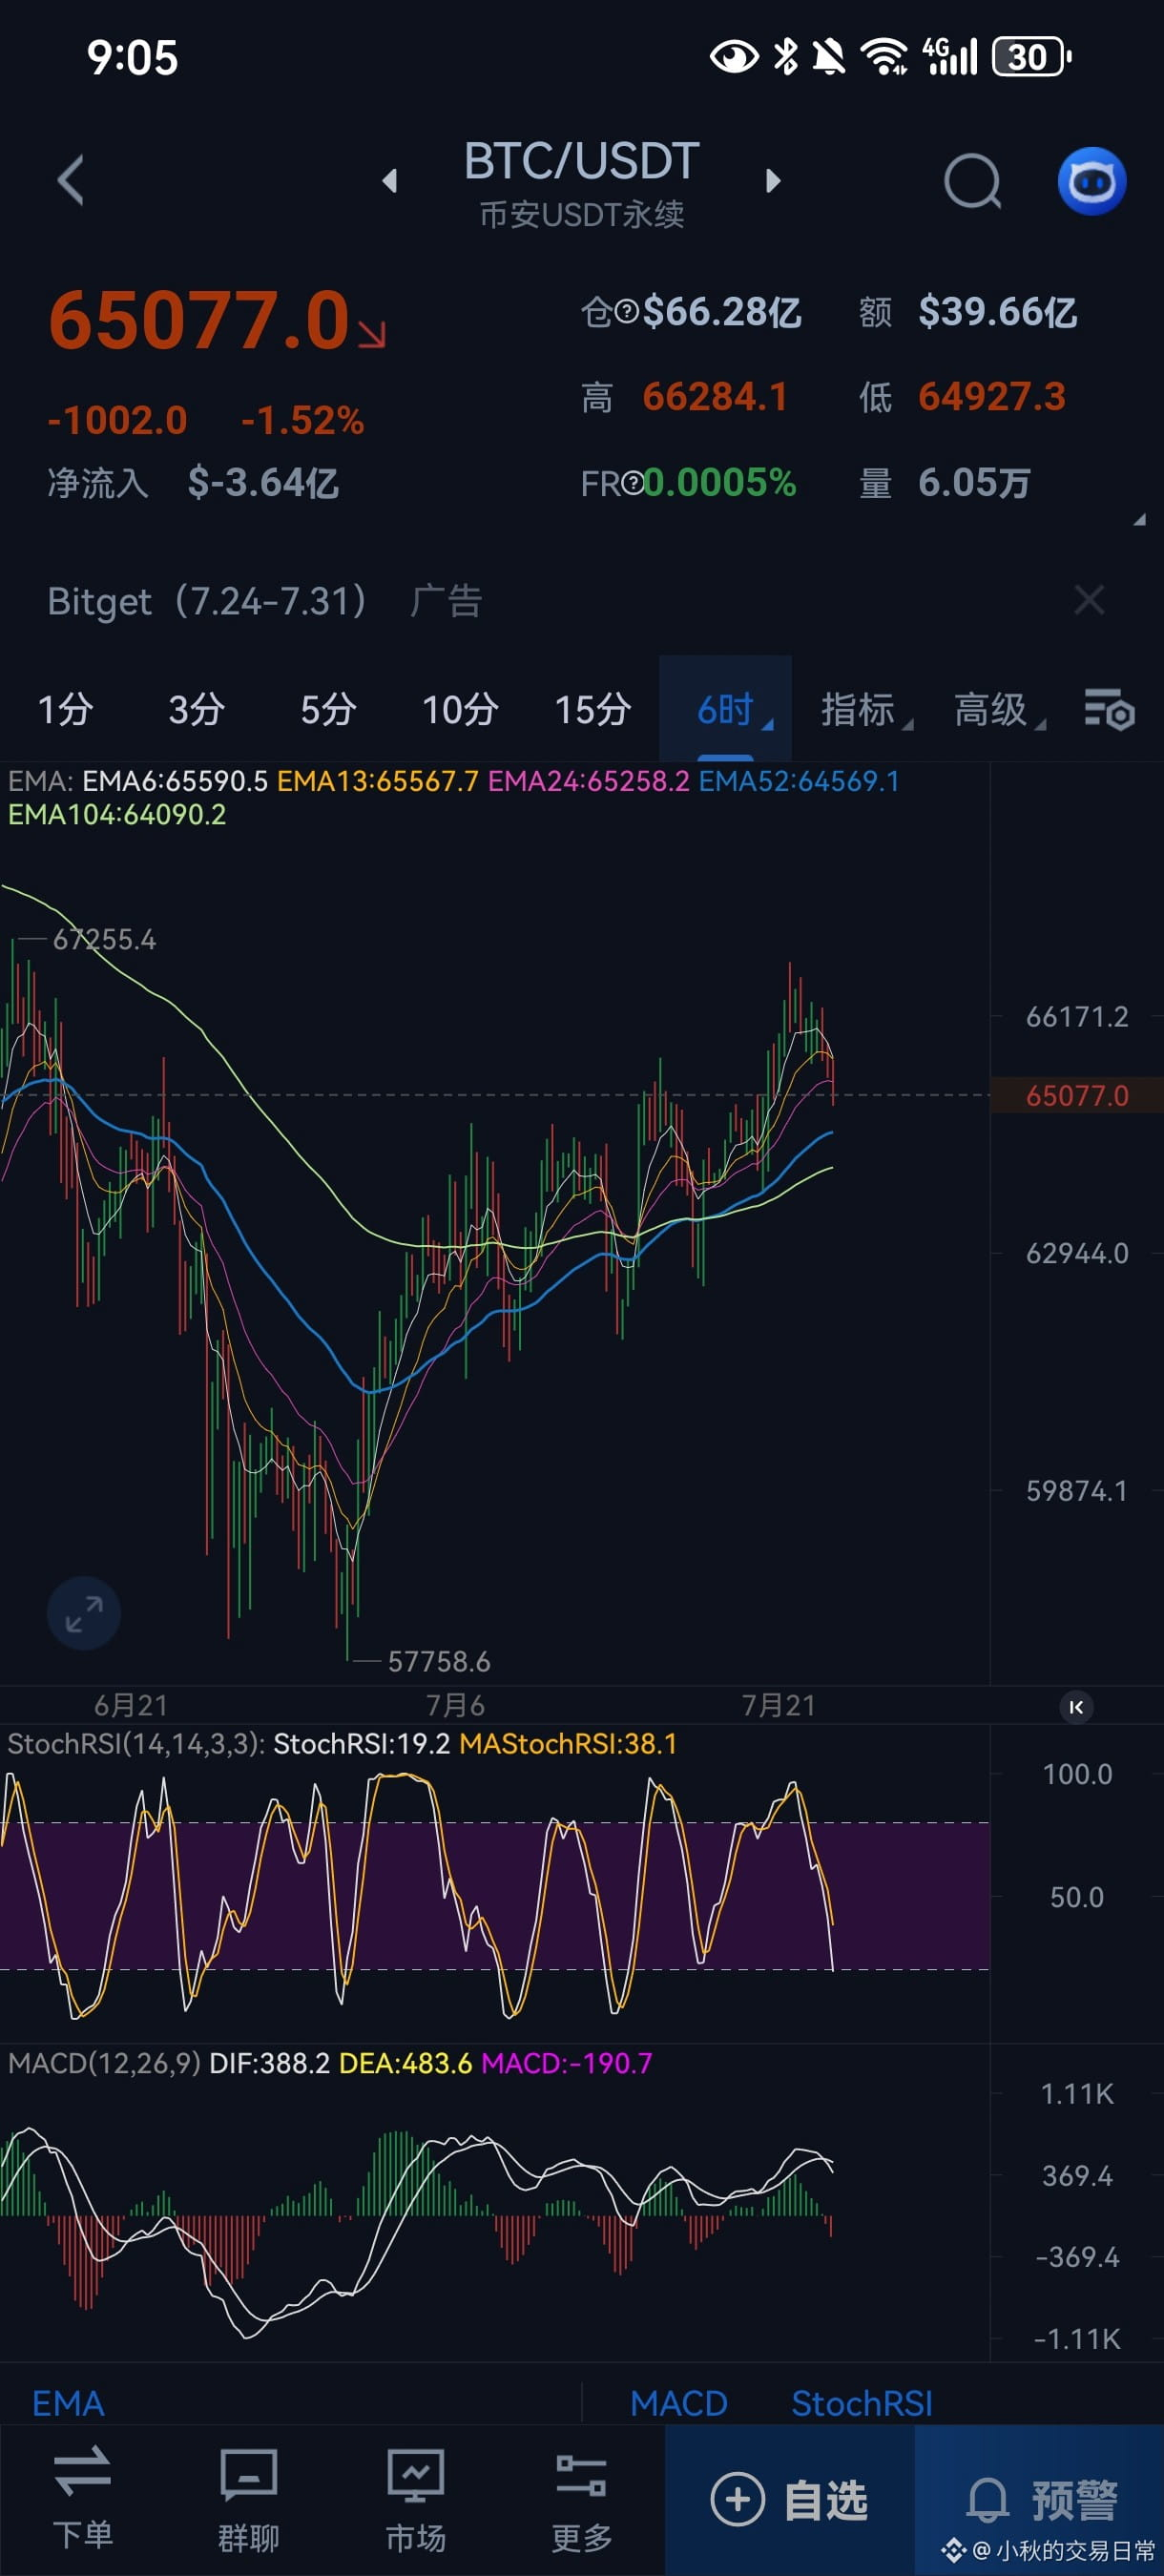This screenshot has width=1164, height=2576.
Task: Tap the 67255.4 high price label
Action: [104, 940]
